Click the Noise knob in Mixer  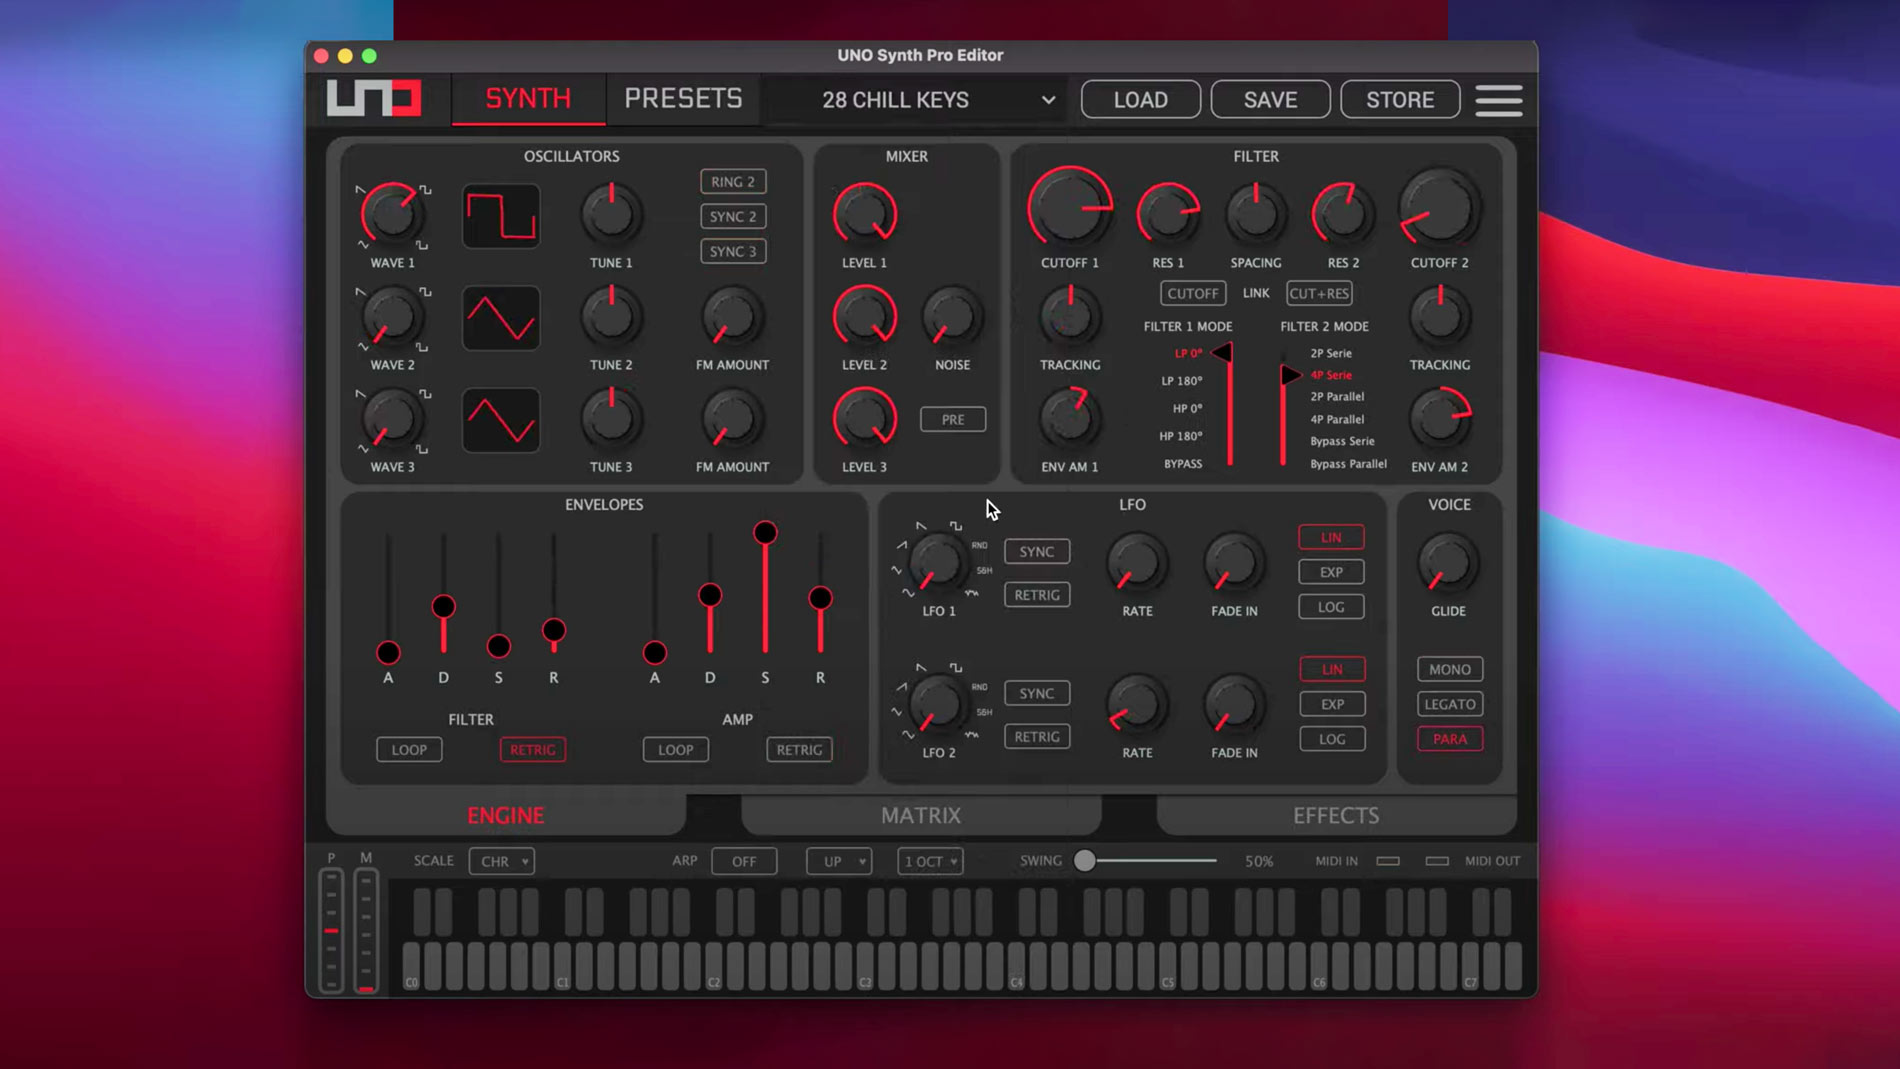tap(952, 317)
